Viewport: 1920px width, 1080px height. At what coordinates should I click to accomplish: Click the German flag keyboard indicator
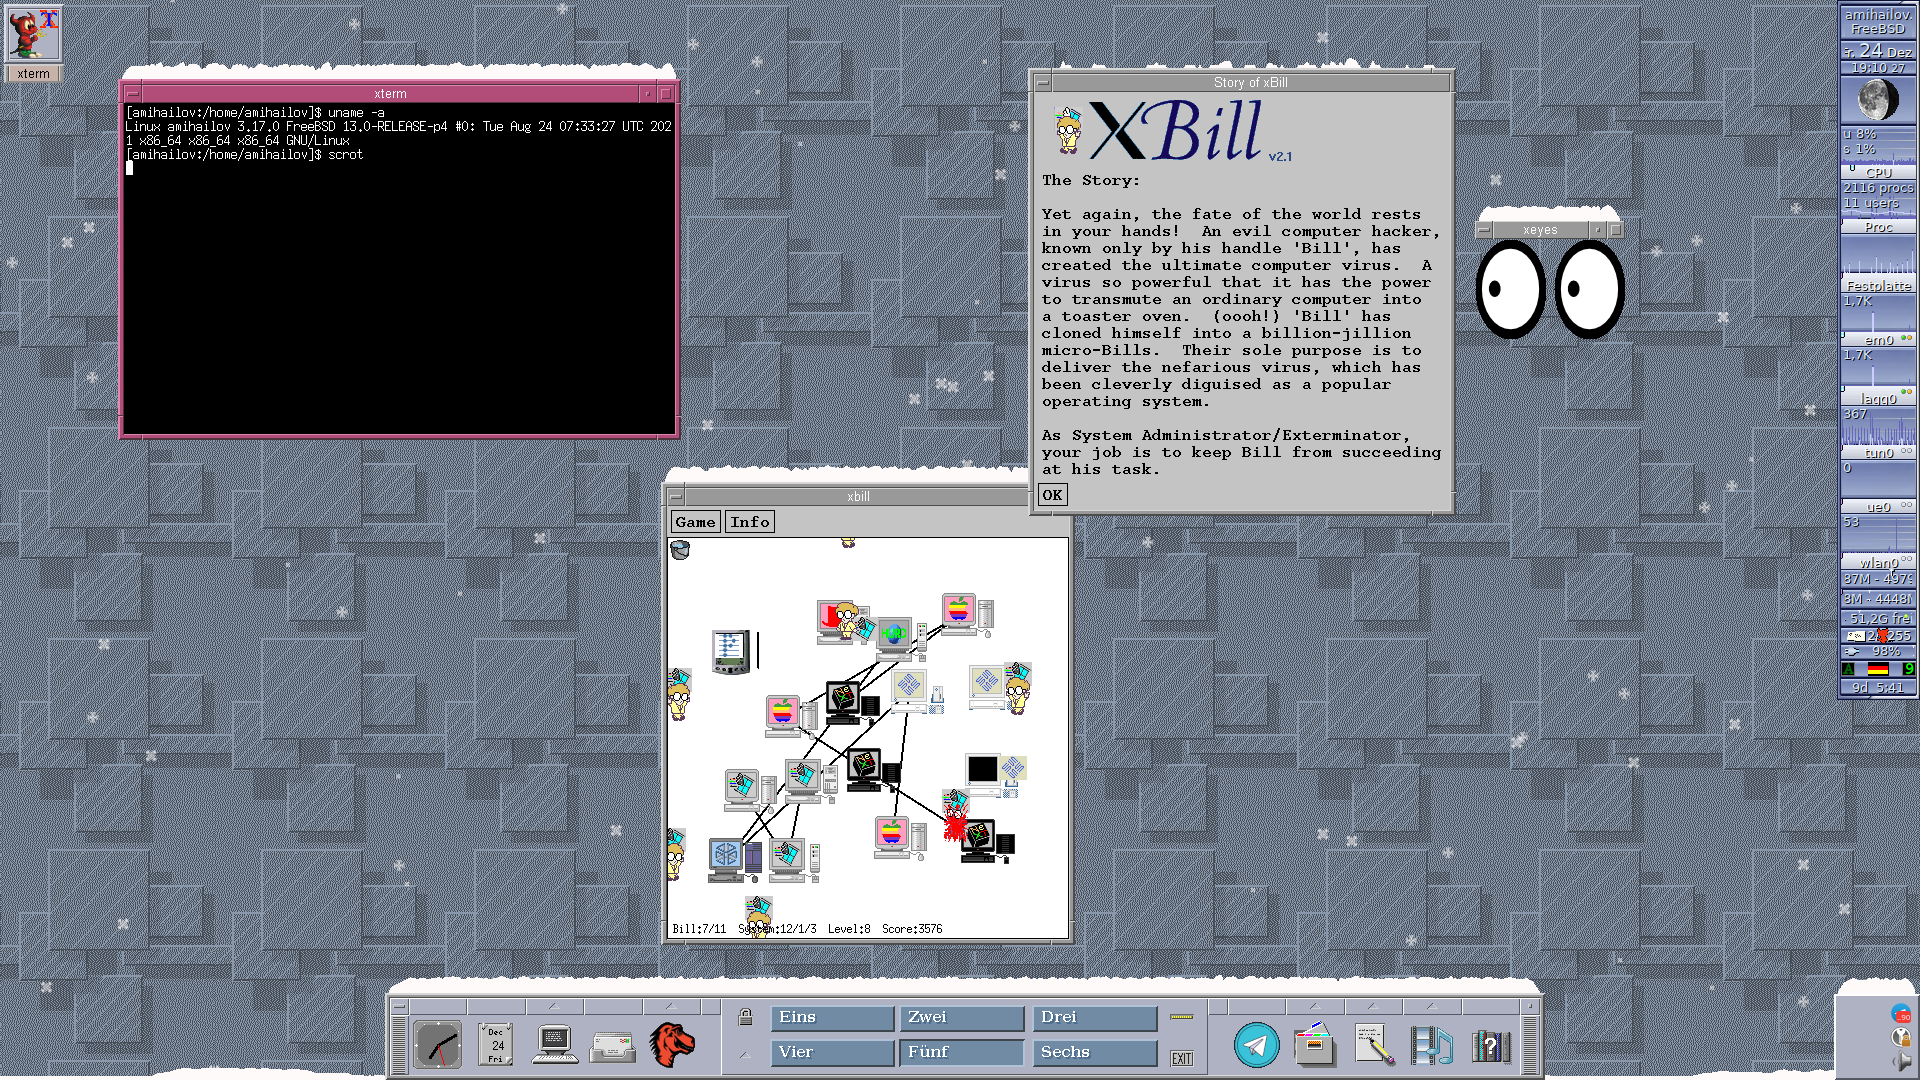[x=1878, y=669]
